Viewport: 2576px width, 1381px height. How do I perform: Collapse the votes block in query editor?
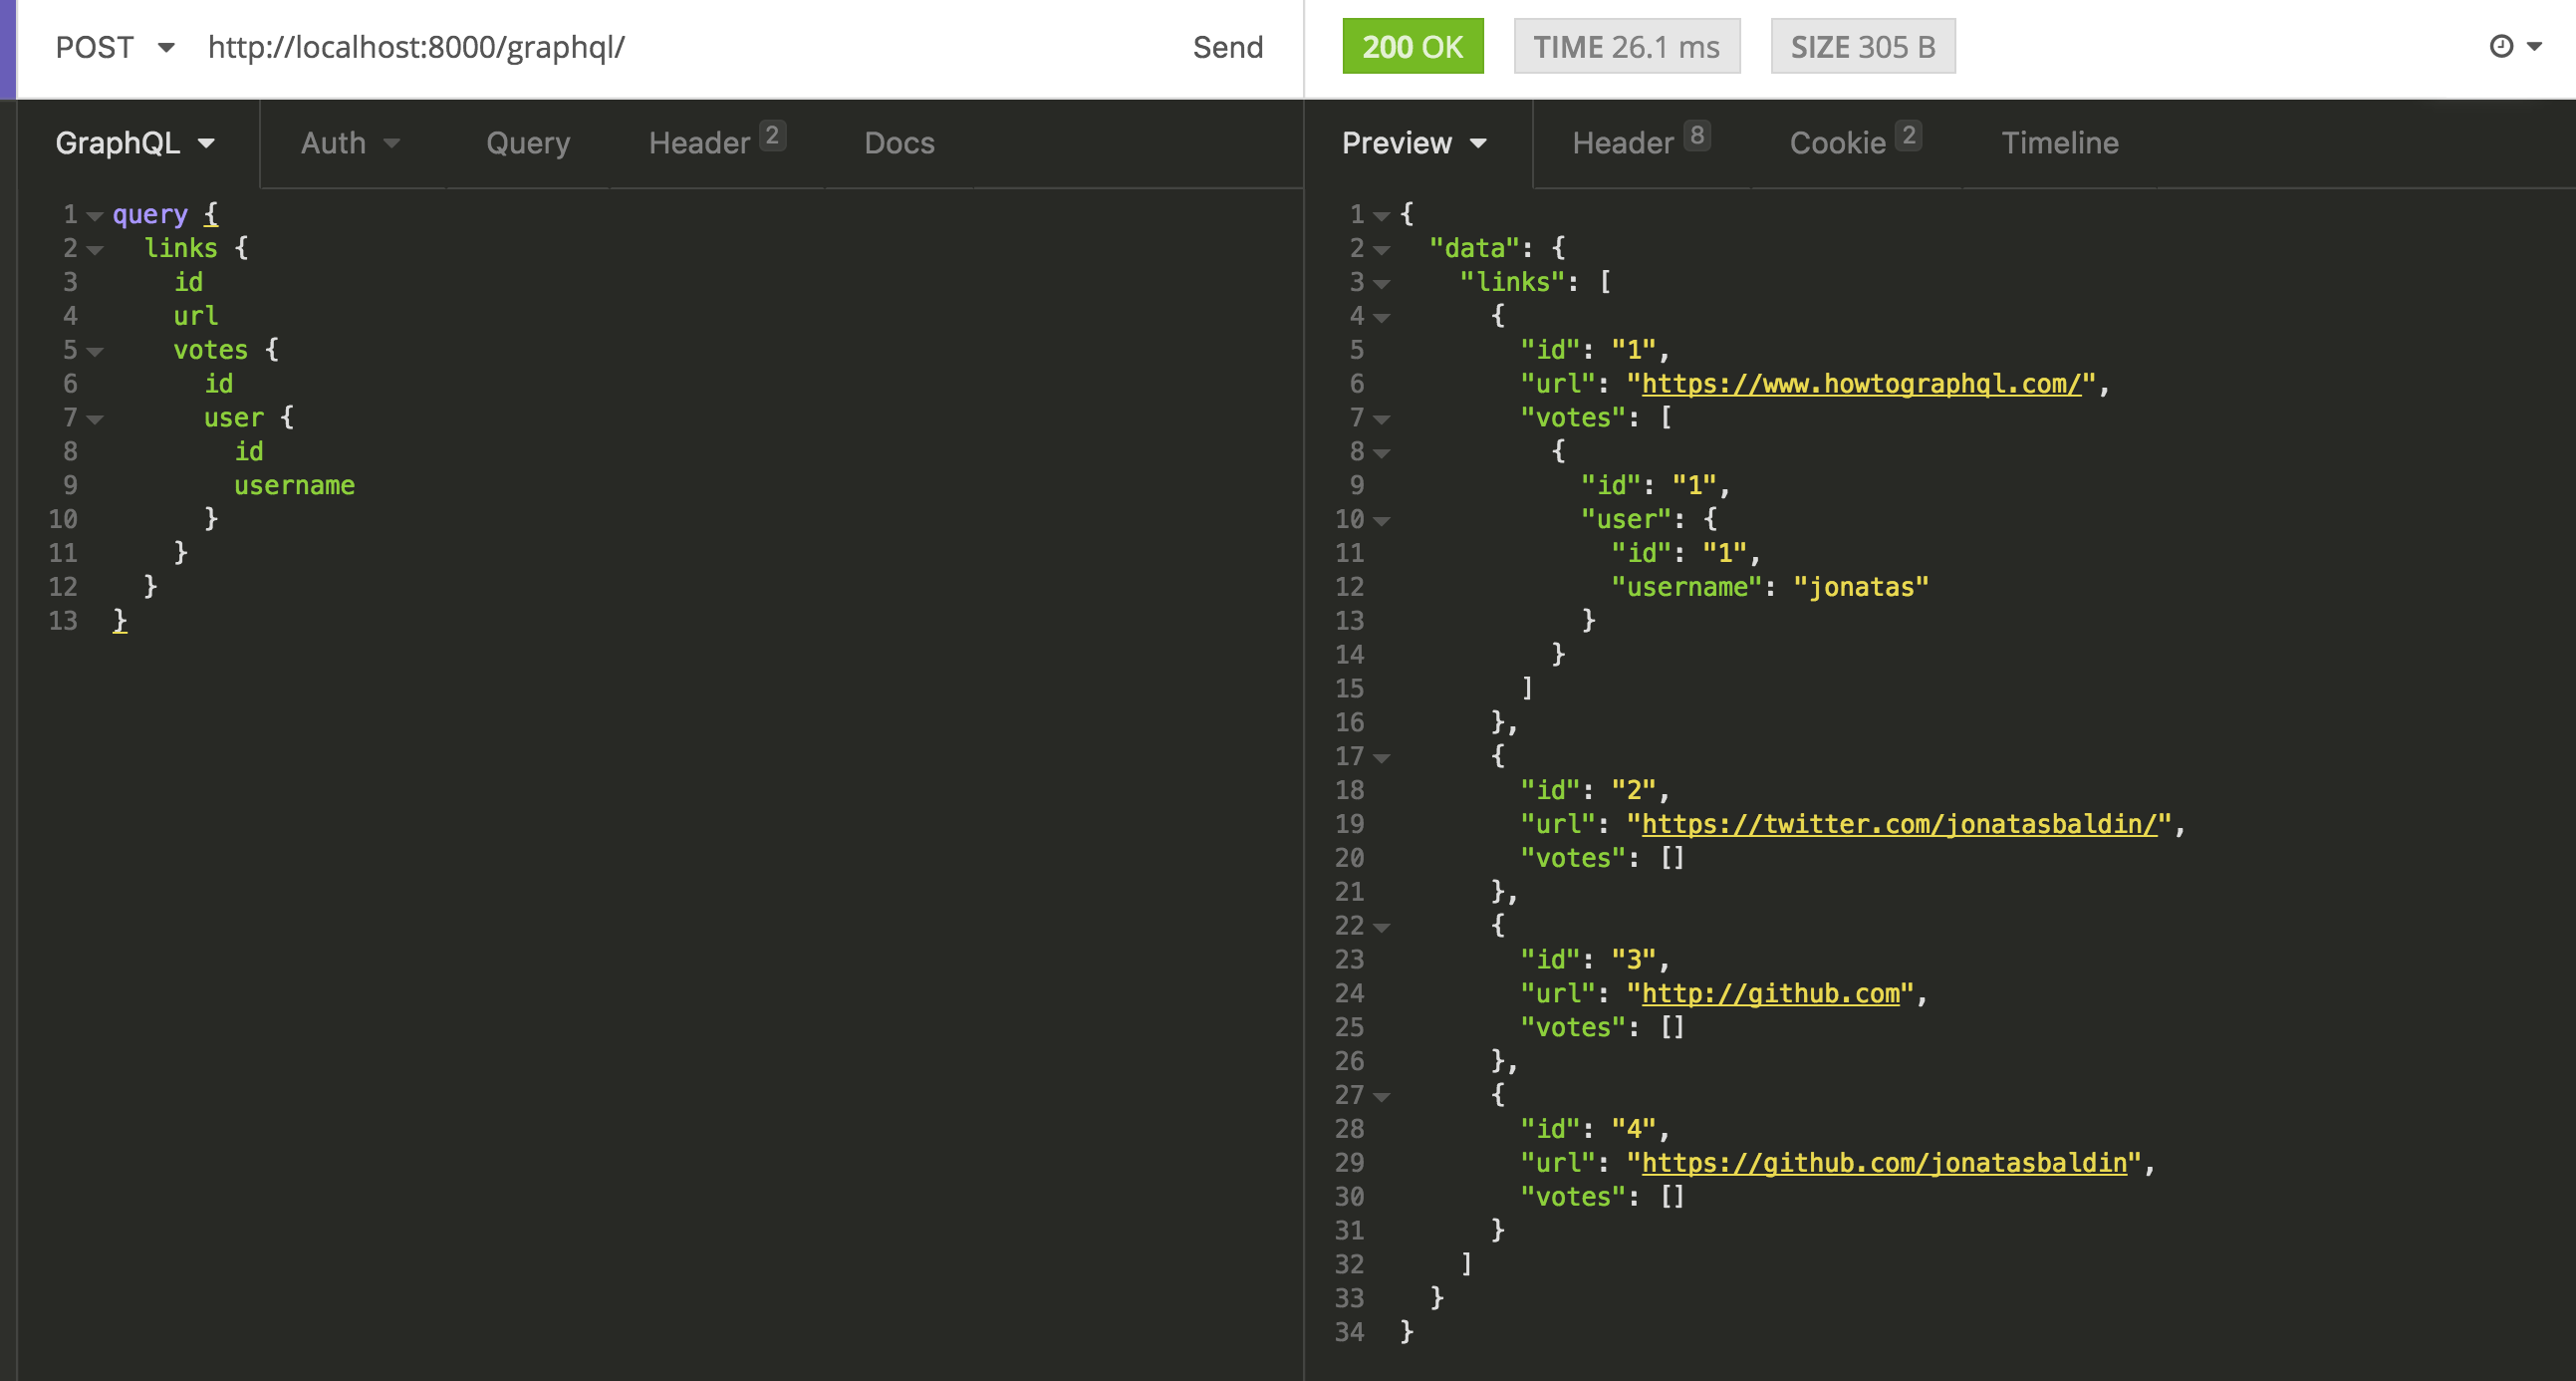point(95,352)
